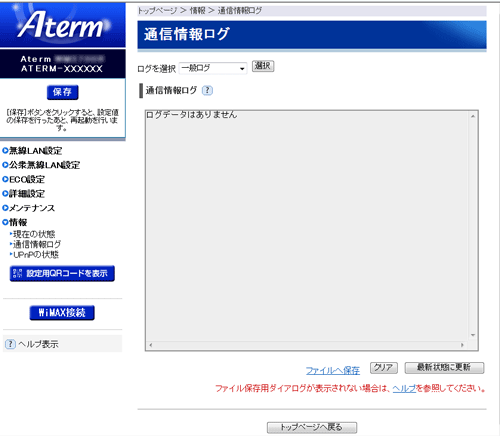Open the ログを選択 dropdown showing 一般ログ
The image size is (500, 436).
pyautogui.click(x=213, y=68)
